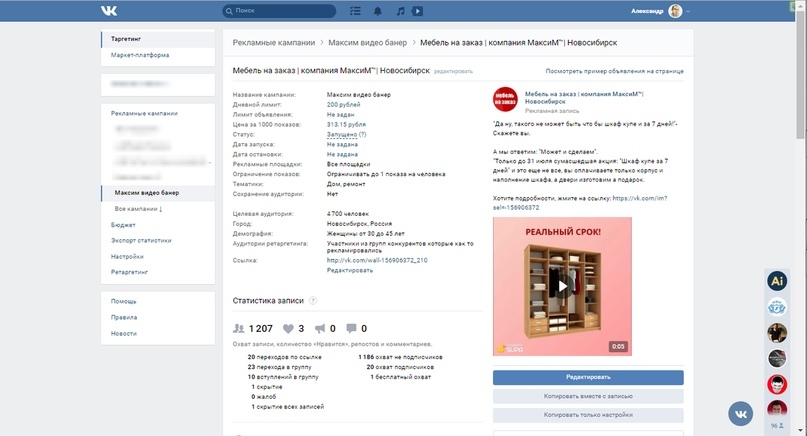Open the light-blue emblem chat avatar
The height and width of the screenshot is (436, 807).
point(777,307)
